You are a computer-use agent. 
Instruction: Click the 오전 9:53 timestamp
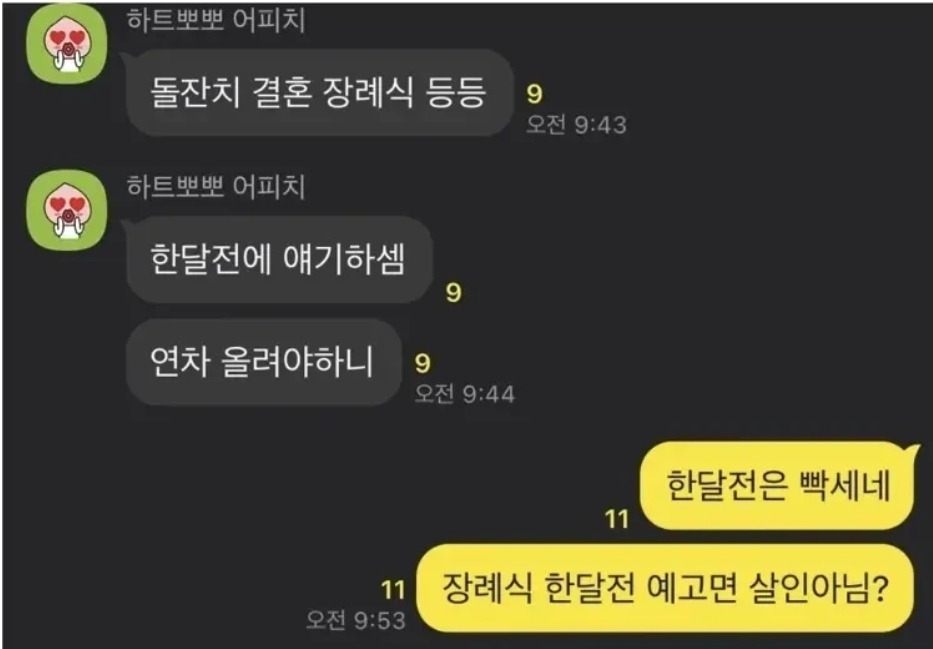(x=355, y=620)
